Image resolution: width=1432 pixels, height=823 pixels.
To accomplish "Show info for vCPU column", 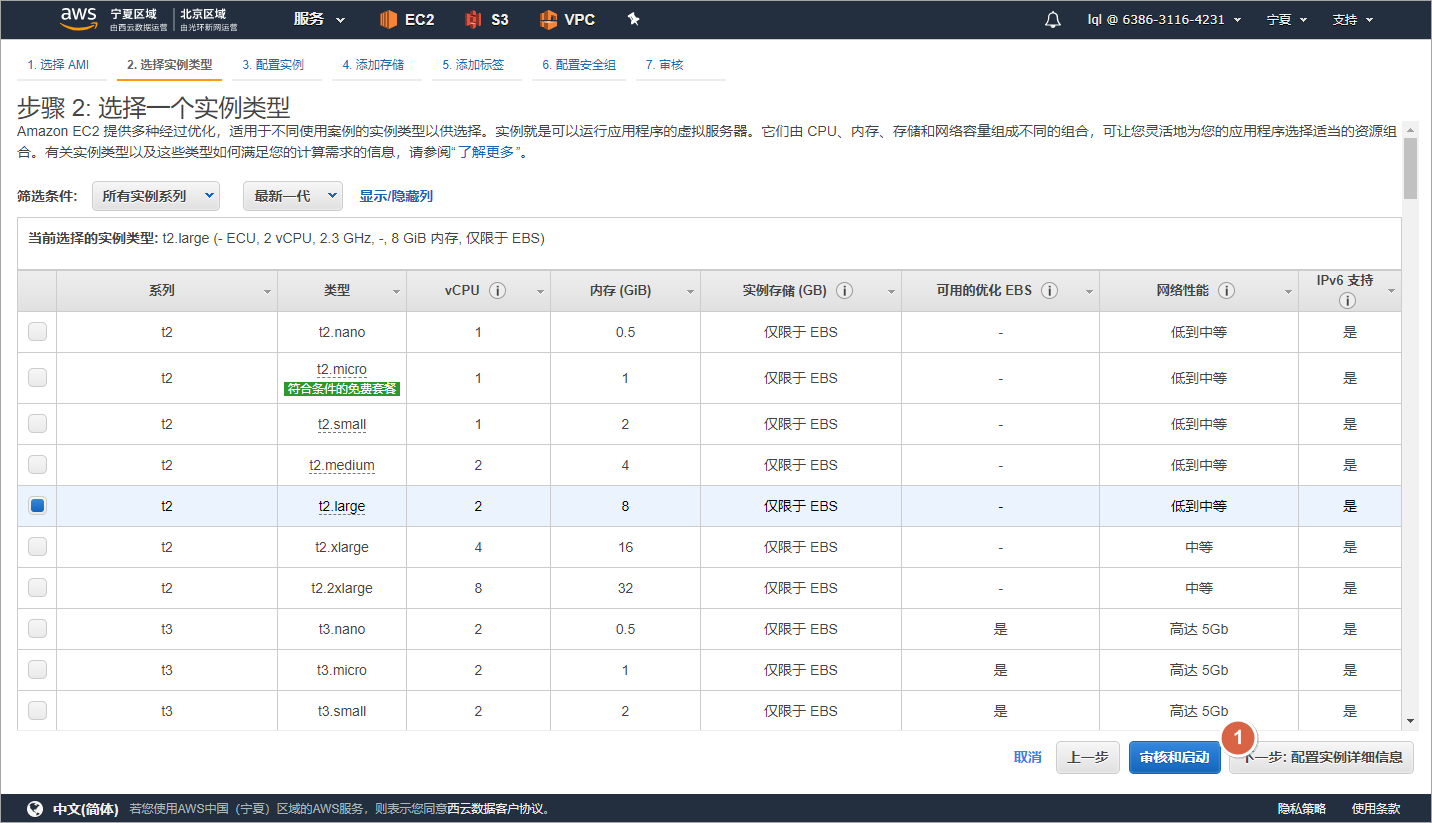I will (498, 291).
